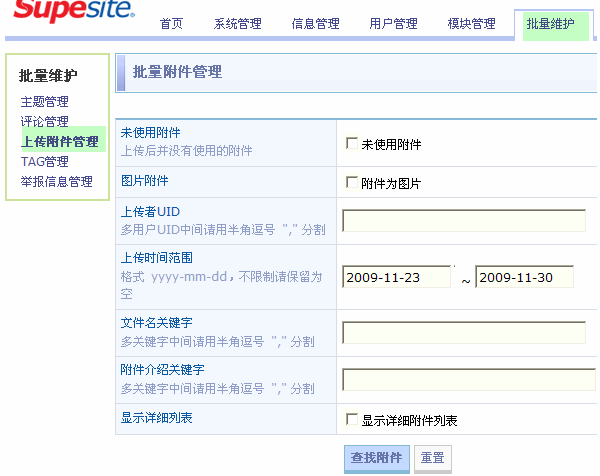Screen dimensions: 600x476
Task: Switch to 系统管理 tab
Action: (238, 24)
